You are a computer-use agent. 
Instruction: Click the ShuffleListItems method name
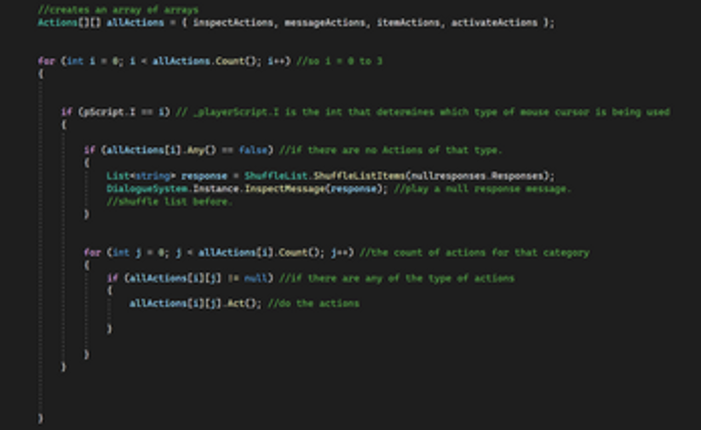tap(359, 176)
